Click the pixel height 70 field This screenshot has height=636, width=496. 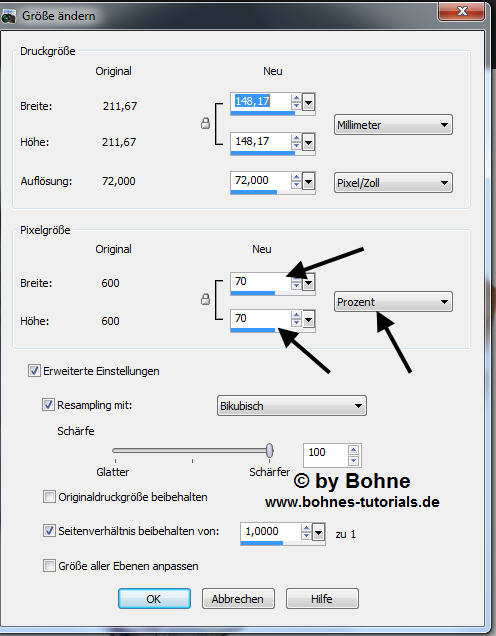[261, 318]
